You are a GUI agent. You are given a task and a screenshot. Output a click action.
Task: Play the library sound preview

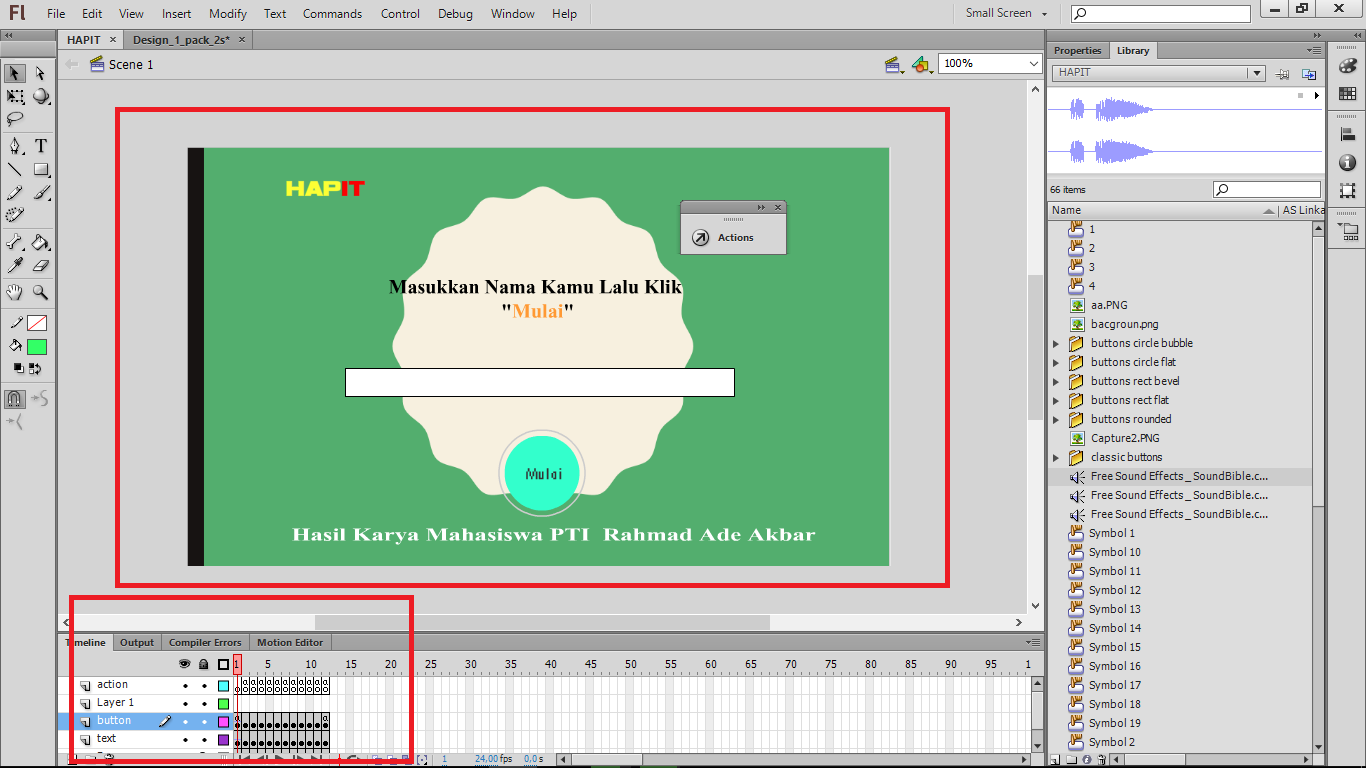[x=1316, y=96]
